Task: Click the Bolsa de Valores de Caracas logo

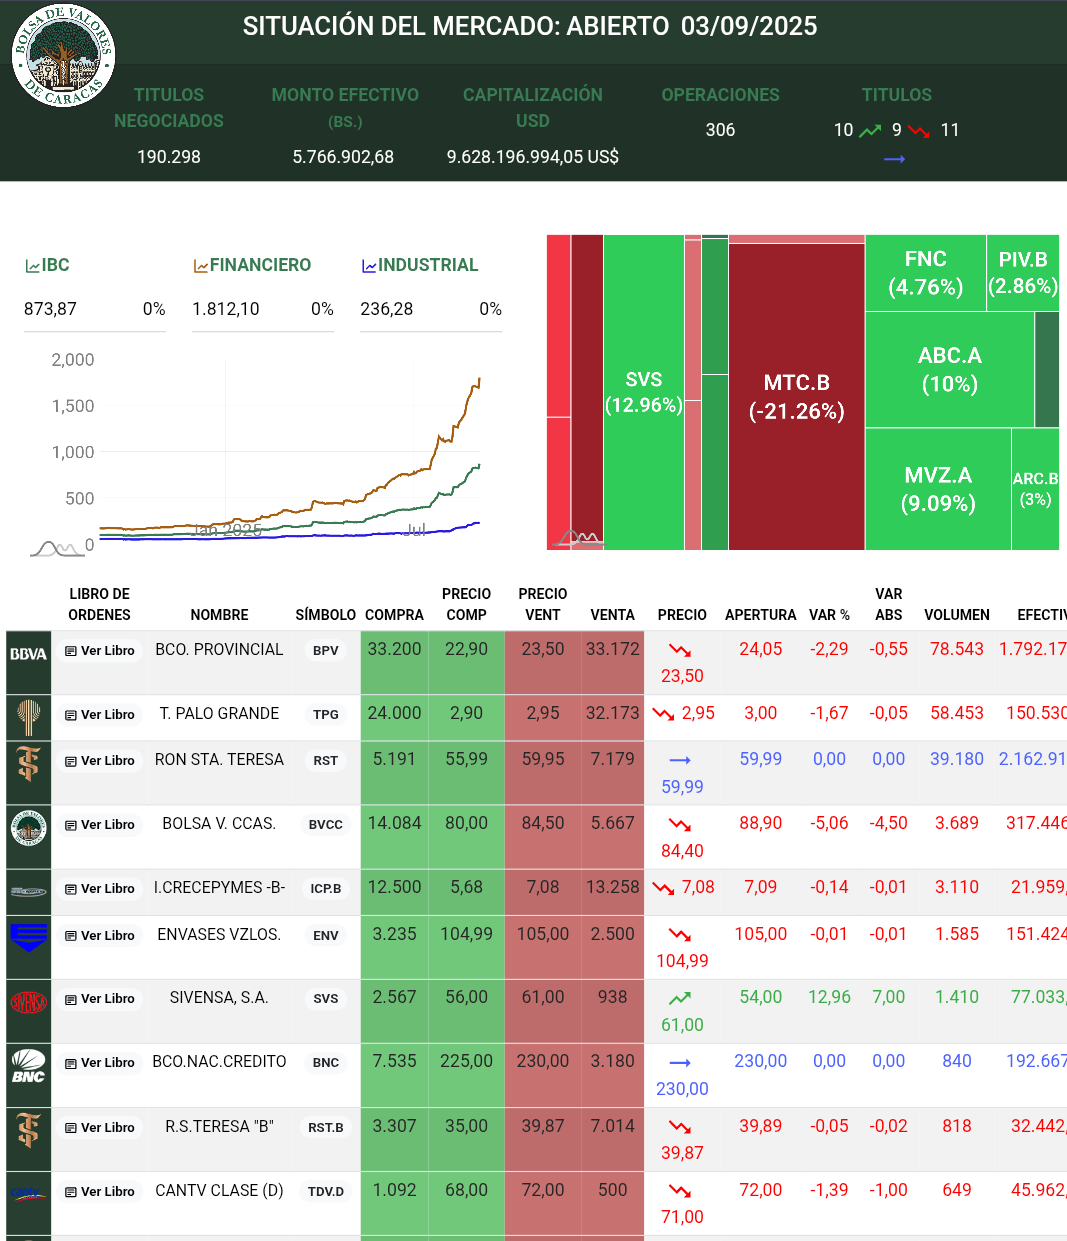Action: click(x=63, y=55)
